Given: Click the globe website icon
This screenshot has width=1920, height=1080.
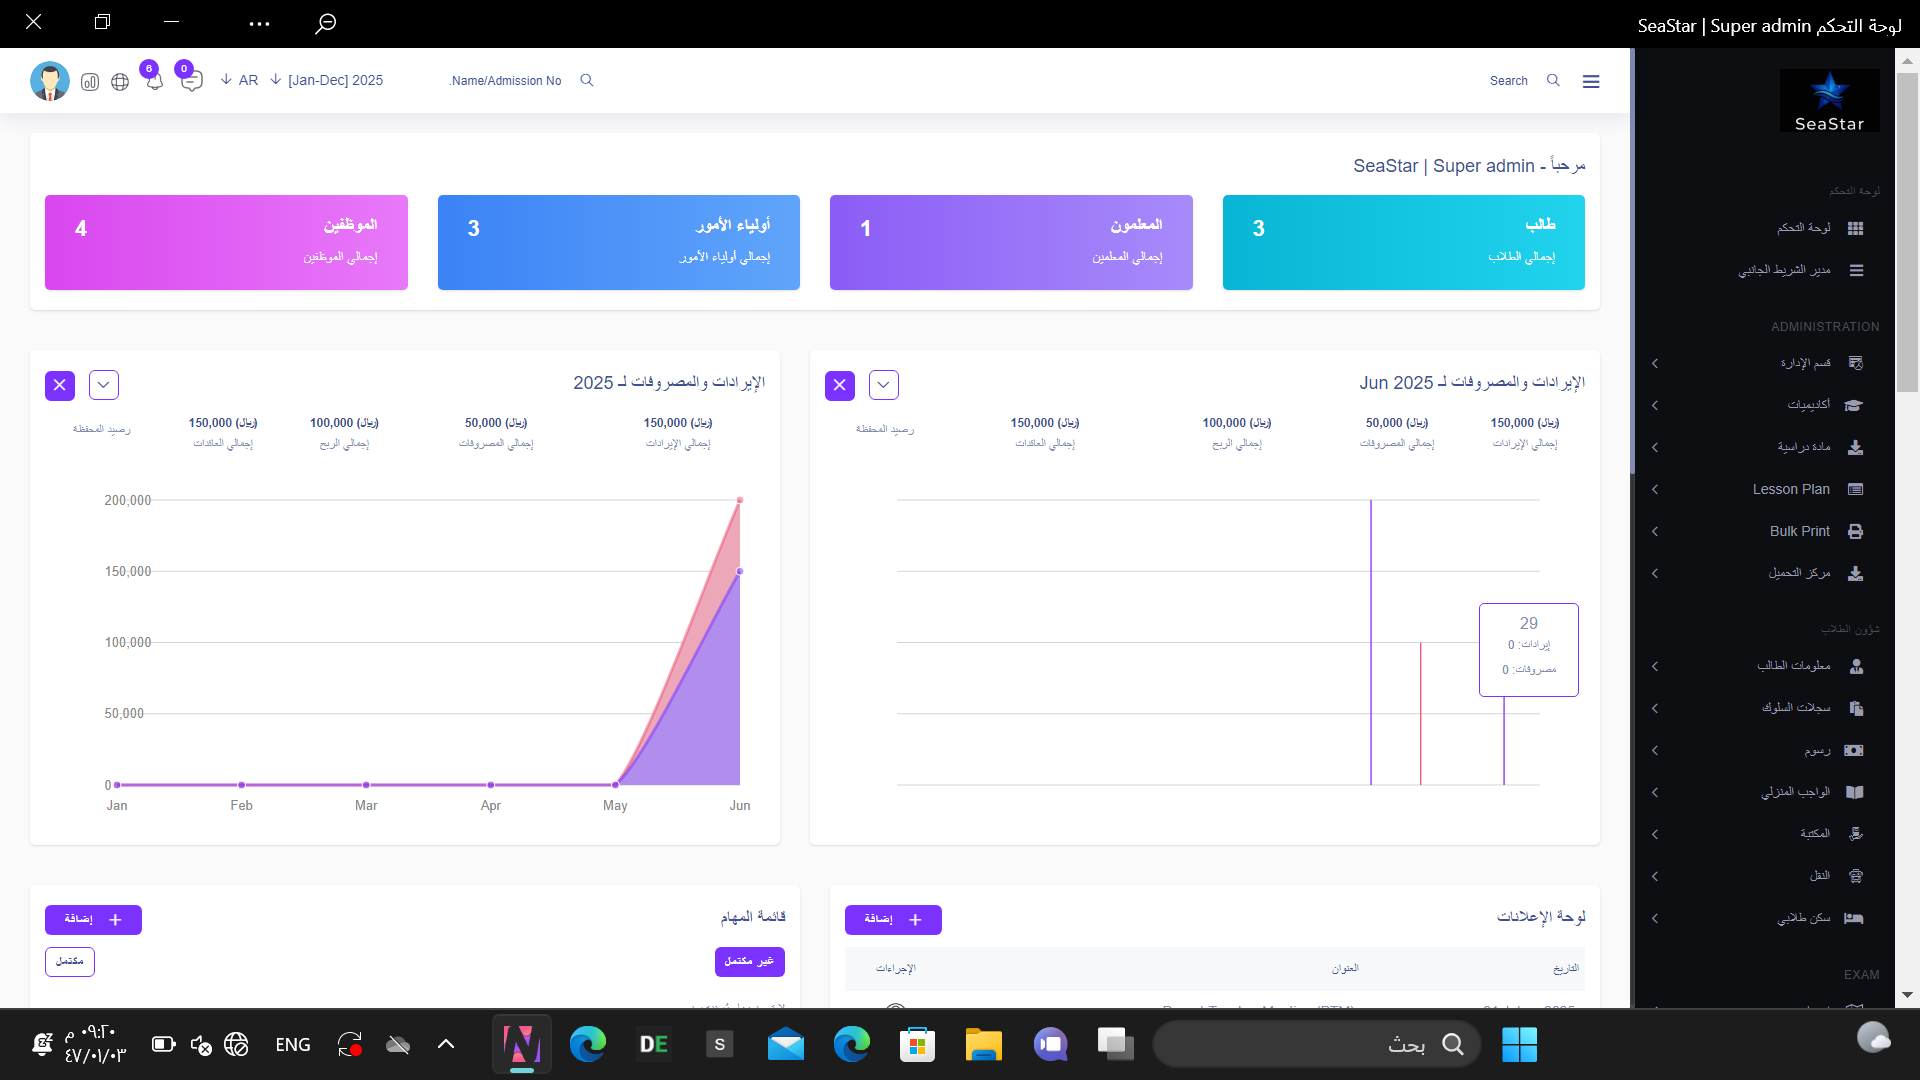Looking at the screenshot, I should (120, 82).
